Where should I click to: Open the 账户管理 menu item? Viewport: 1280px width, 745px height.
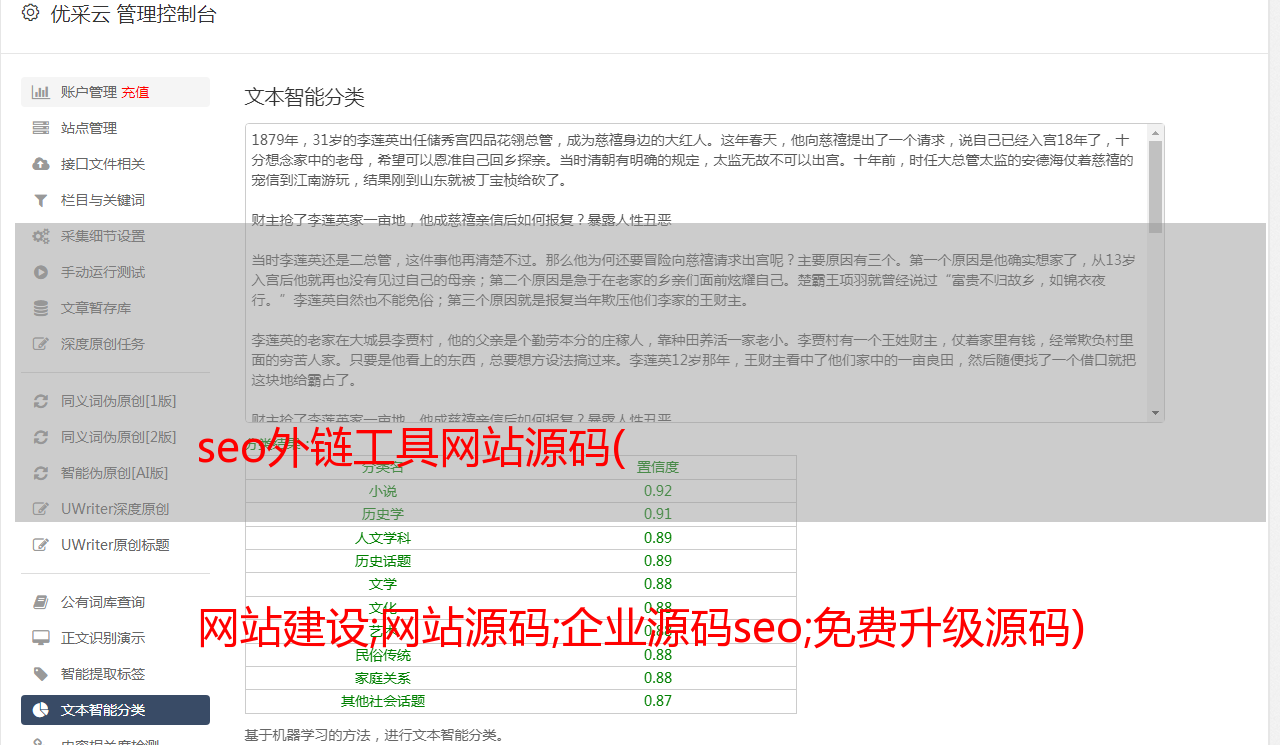pos(115,92)
